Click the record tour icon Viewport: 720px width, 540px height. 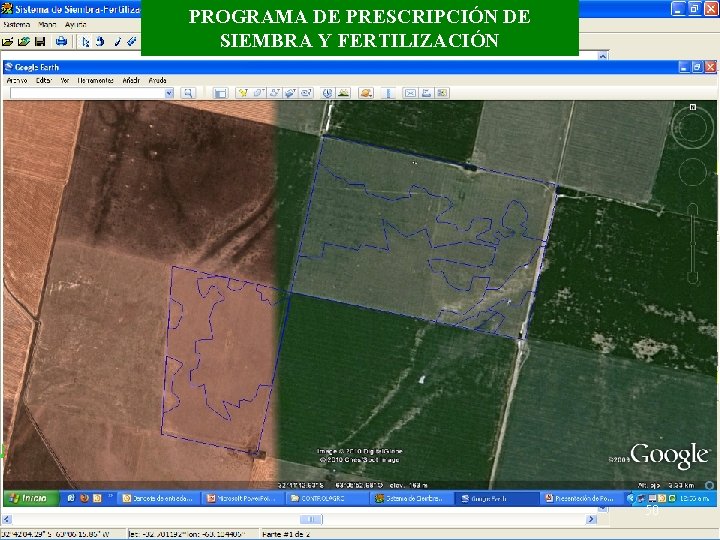pyautogui.click(x=306, y=93)
